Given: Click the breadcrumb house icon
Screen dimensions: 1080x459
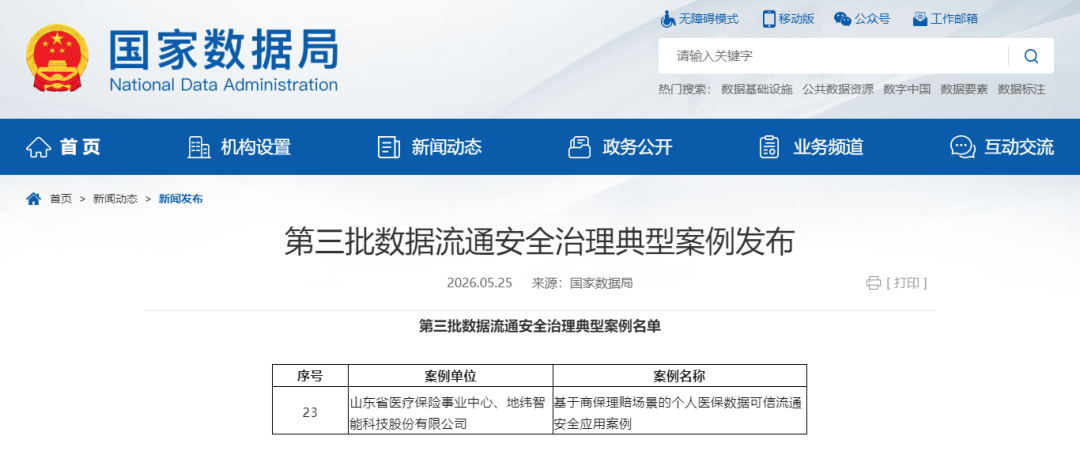Looking at the screenshot, I should click(x=33, y=198).
